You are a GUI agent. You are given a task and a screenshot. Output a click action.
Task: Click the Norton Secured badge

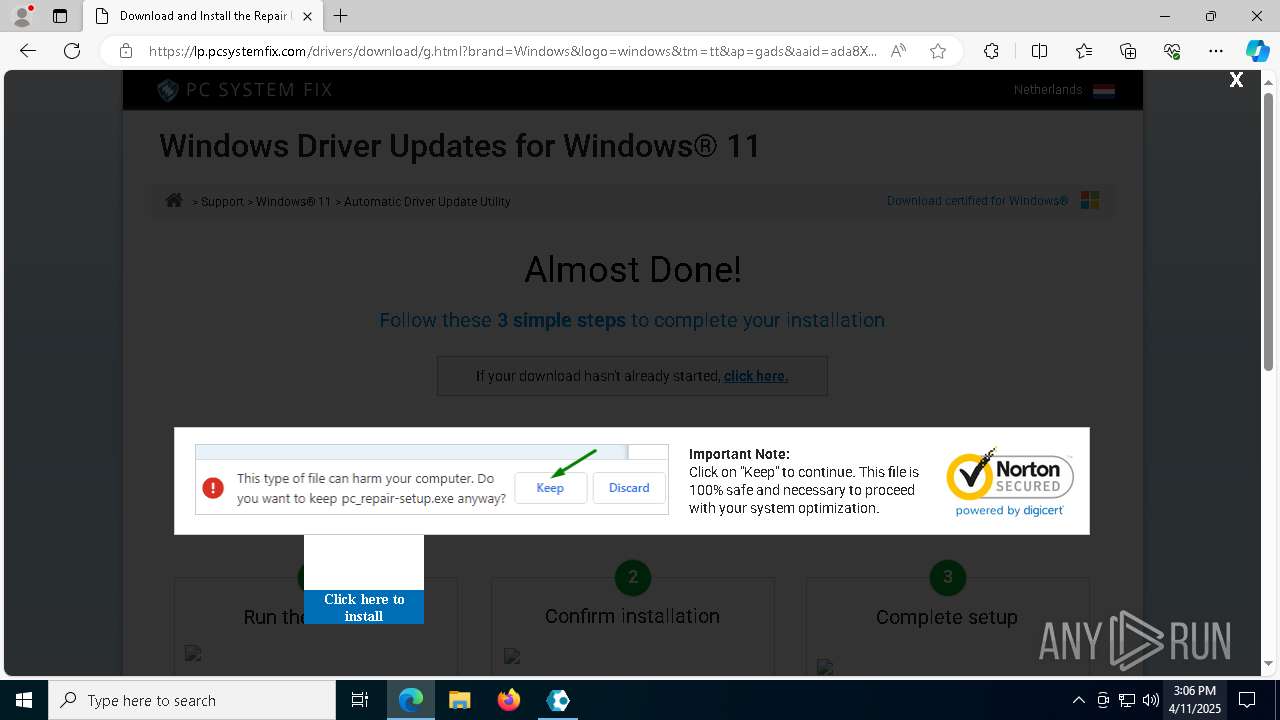(1010, 481)
